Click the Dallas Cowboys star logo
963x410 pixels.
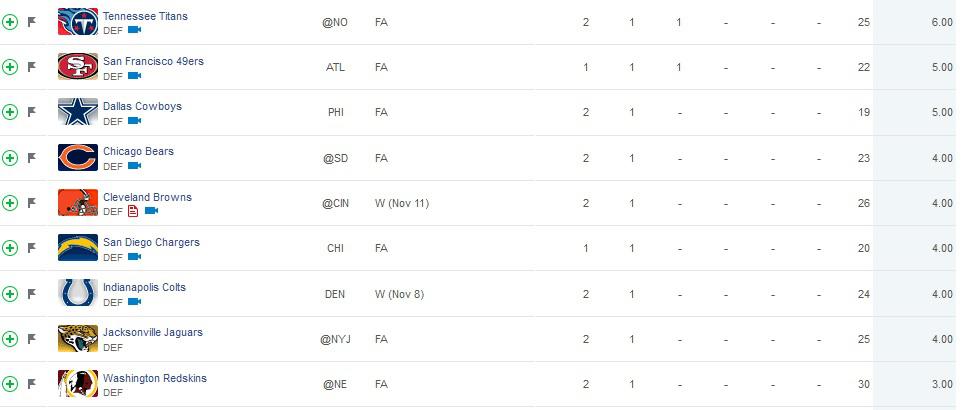point(78,112)
